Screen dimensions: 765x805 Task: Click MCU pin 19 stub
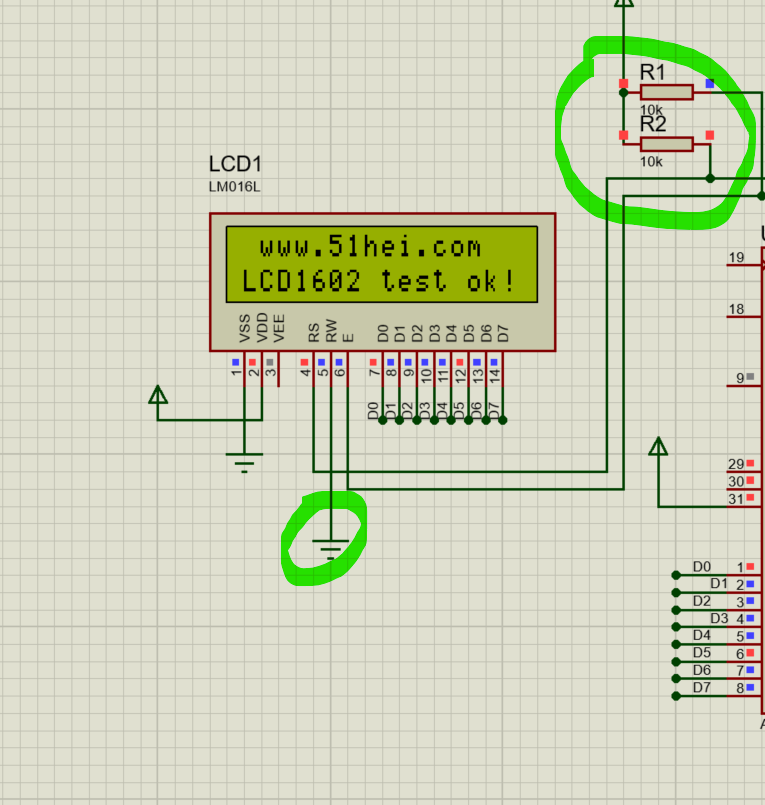click(743, 265)
